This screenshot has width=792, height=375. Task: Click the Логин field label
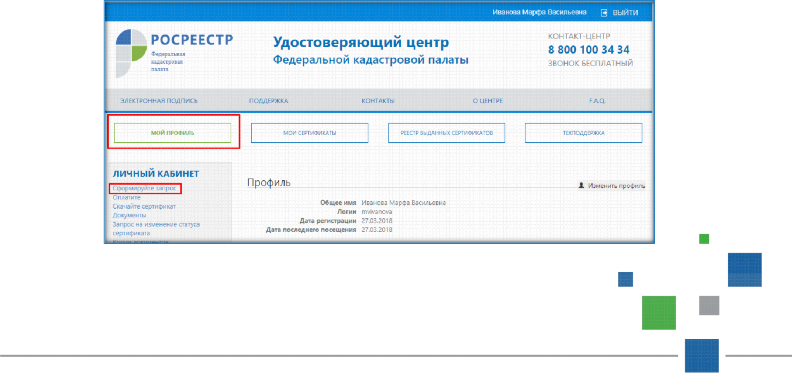(x=347, y=212)
